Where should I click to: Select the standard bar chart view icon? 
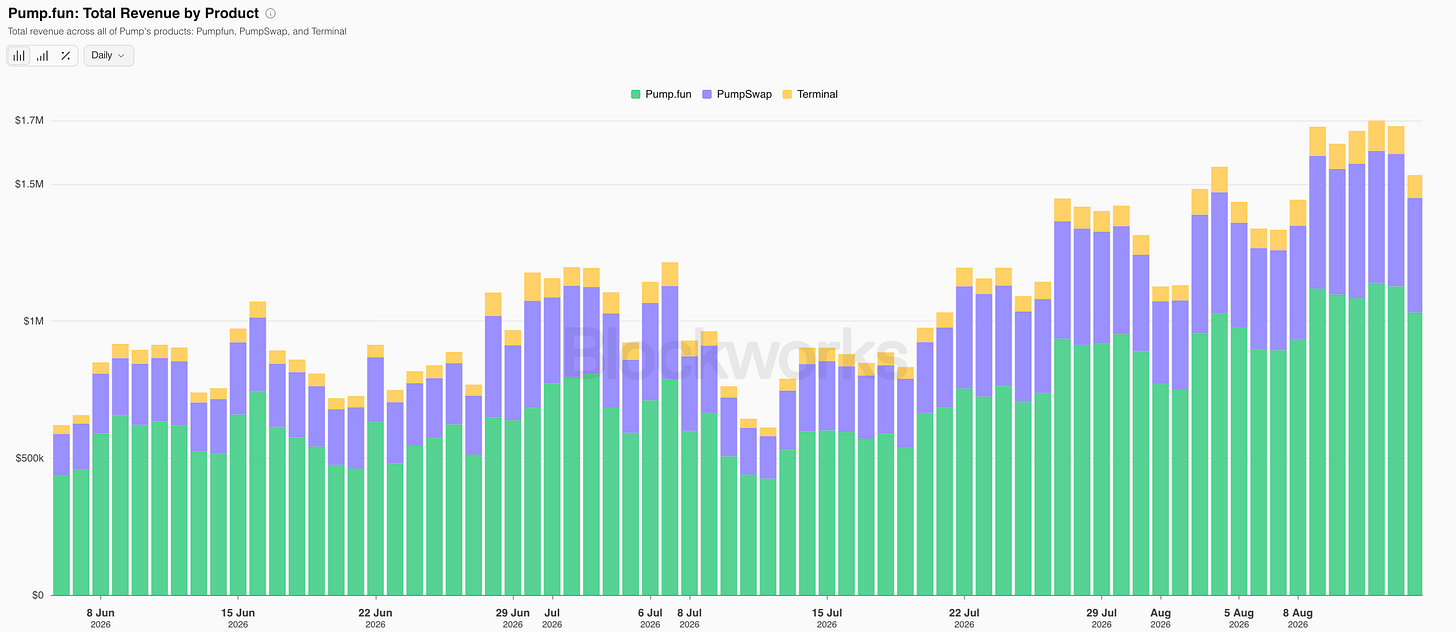click(x=19, y=56)
